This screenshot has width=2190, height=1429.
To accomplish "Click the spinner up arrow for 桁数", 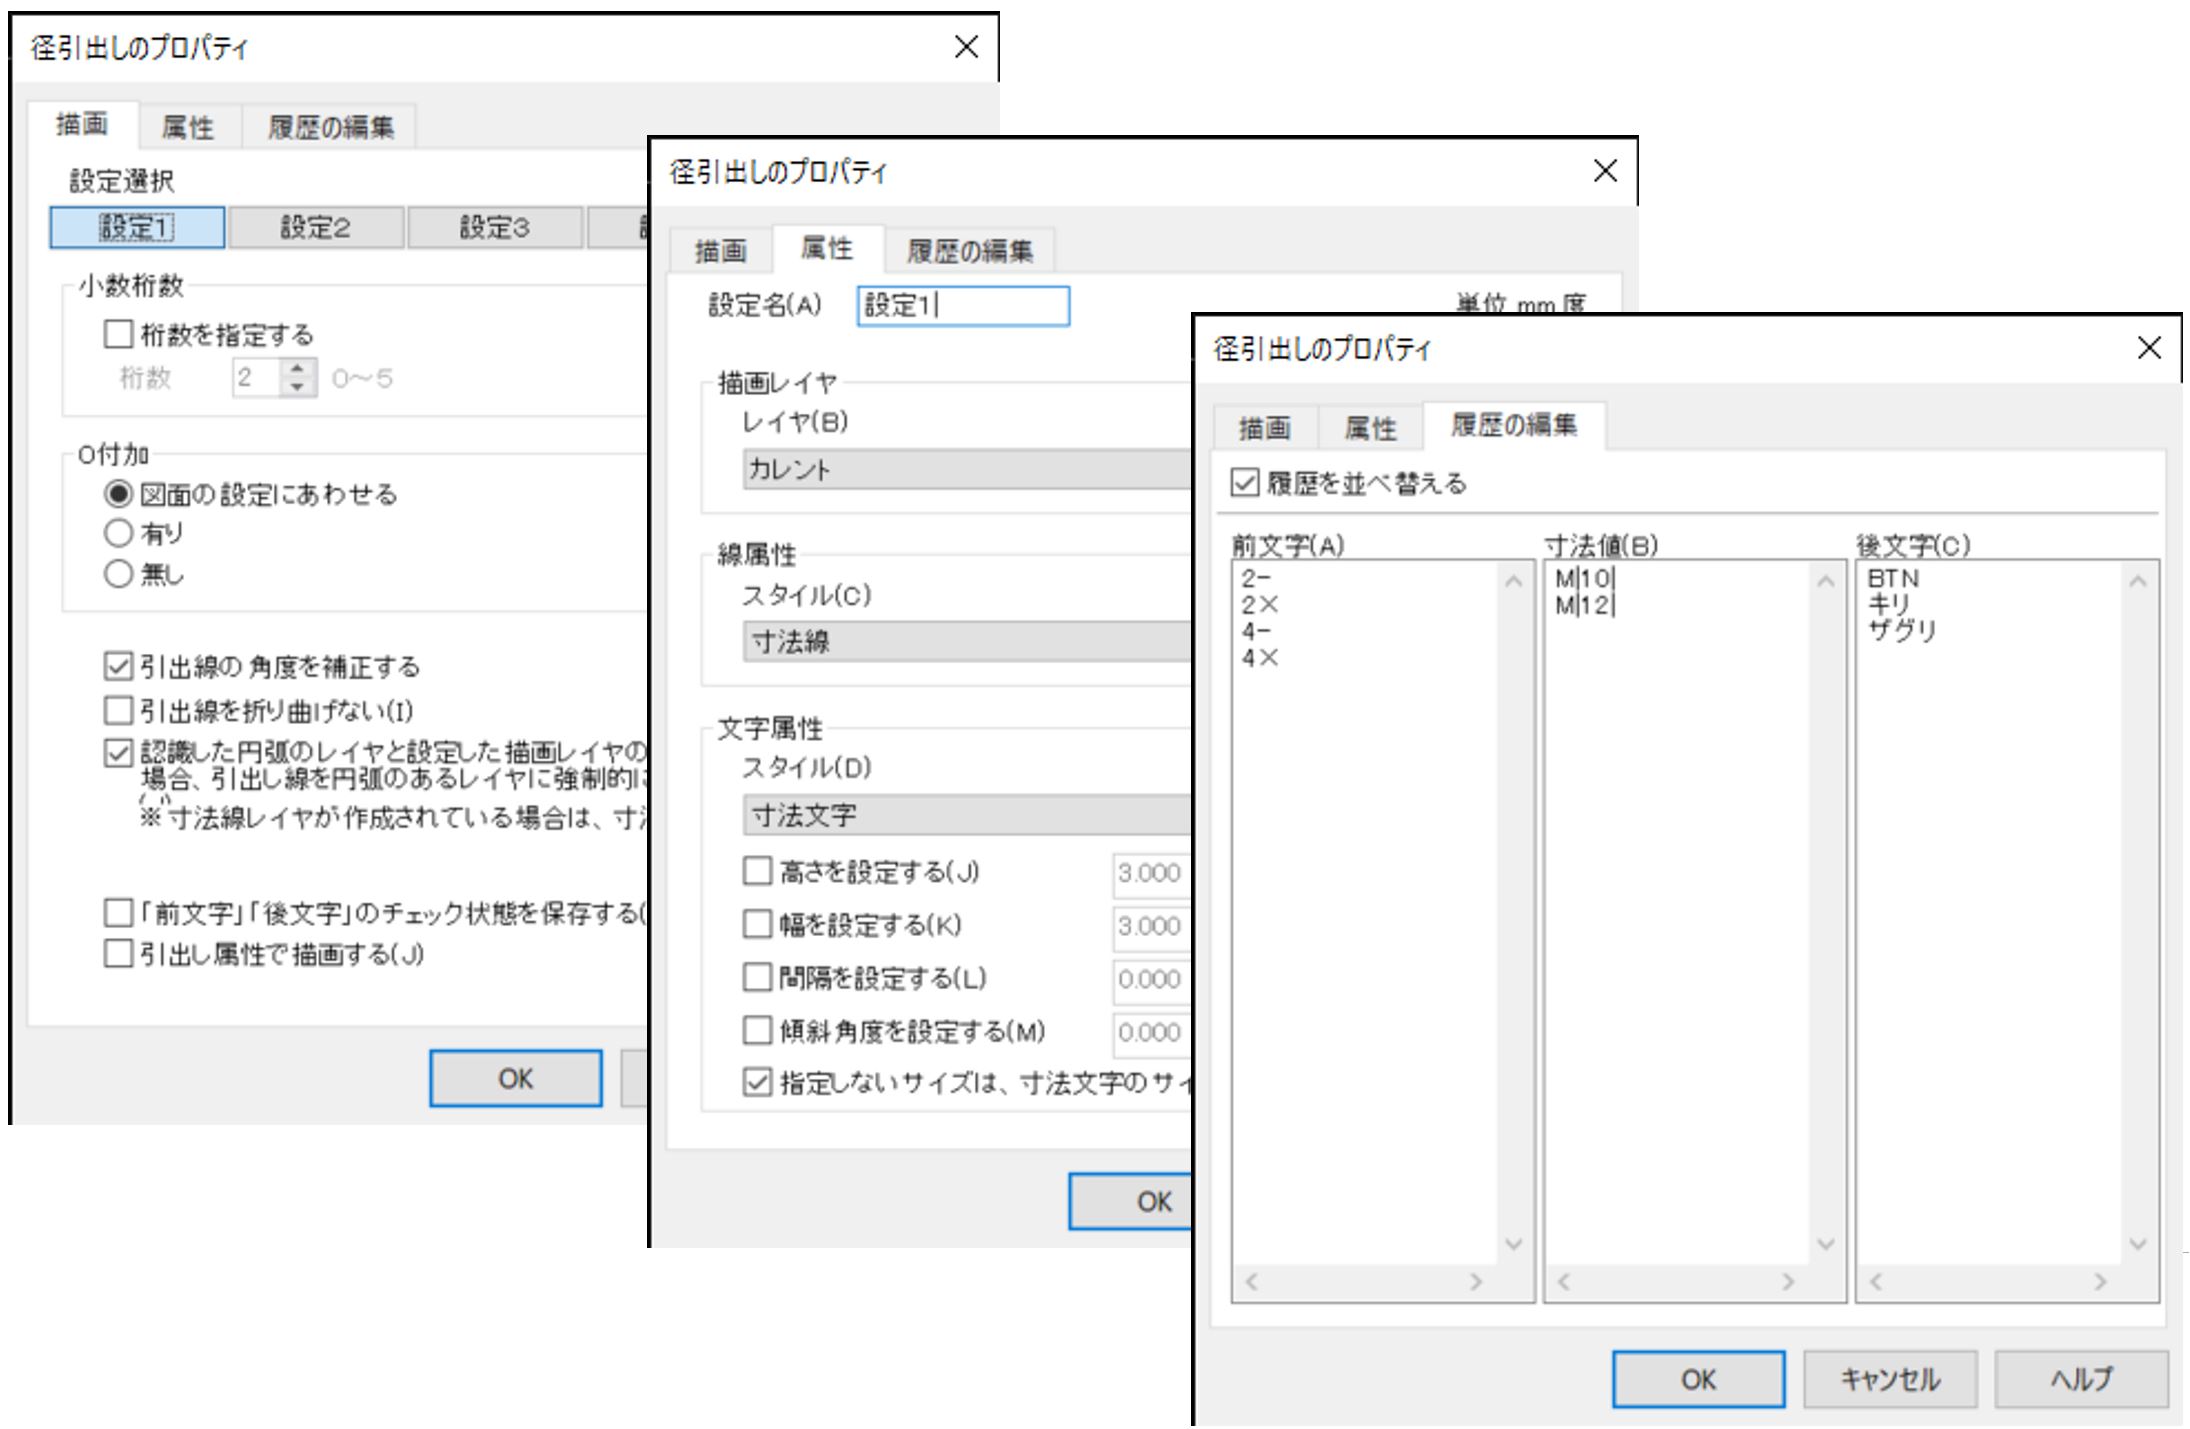I will click(x=297, y=368).
